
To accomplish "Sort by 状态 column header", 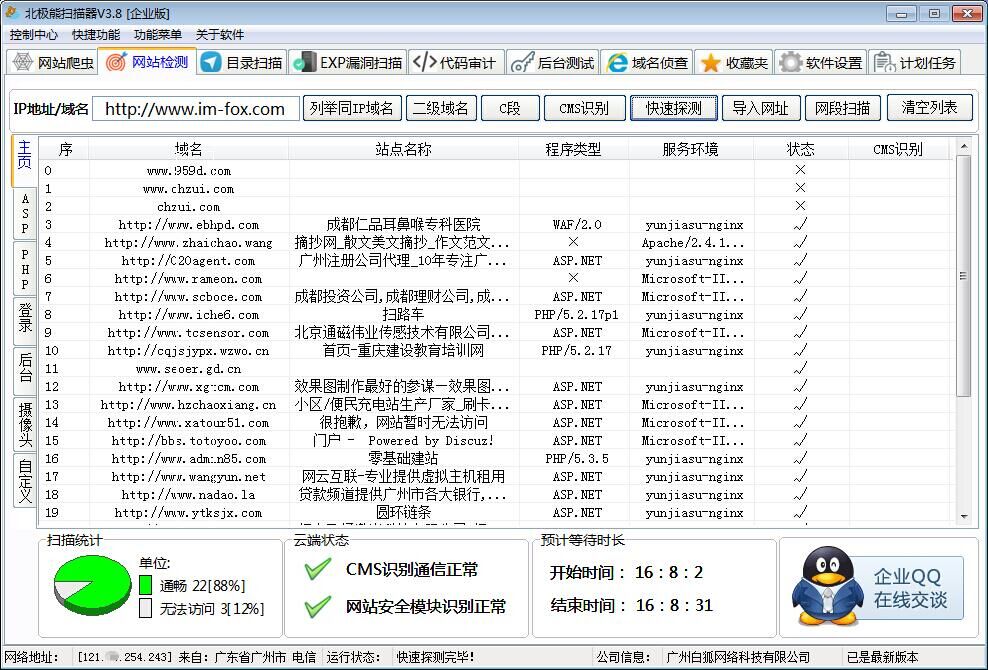I will pos(801,149).
